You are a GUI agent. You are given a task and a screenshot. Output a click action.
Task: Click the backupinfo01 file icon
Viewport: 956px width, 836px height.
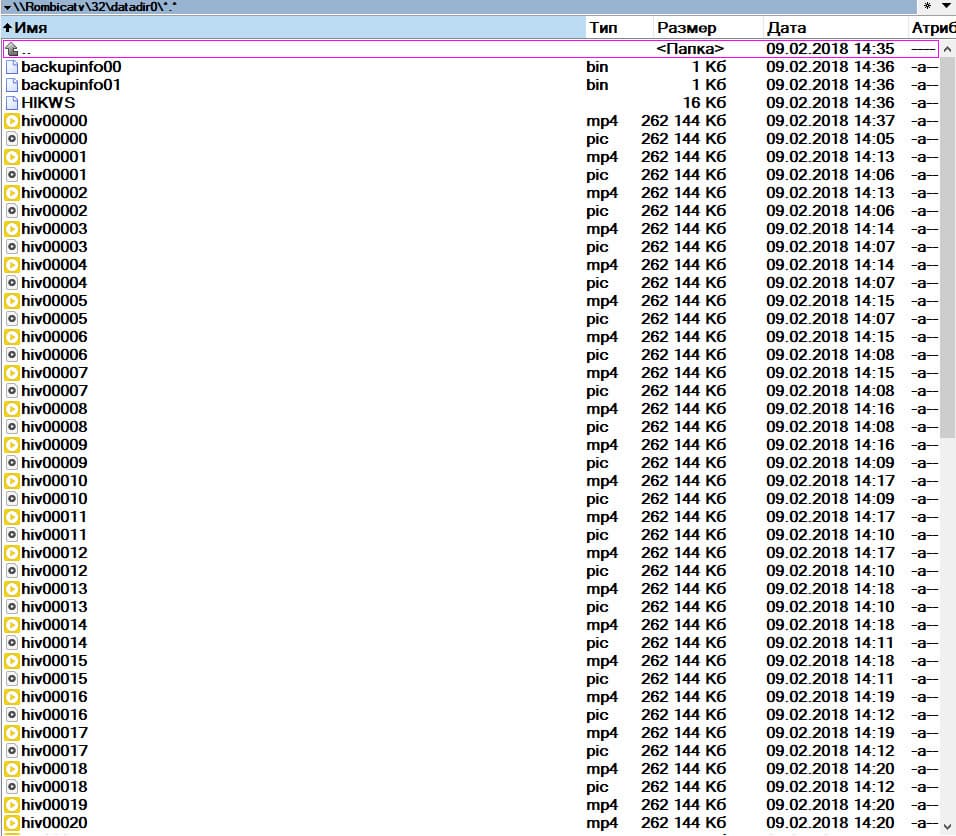click(12, 85)
